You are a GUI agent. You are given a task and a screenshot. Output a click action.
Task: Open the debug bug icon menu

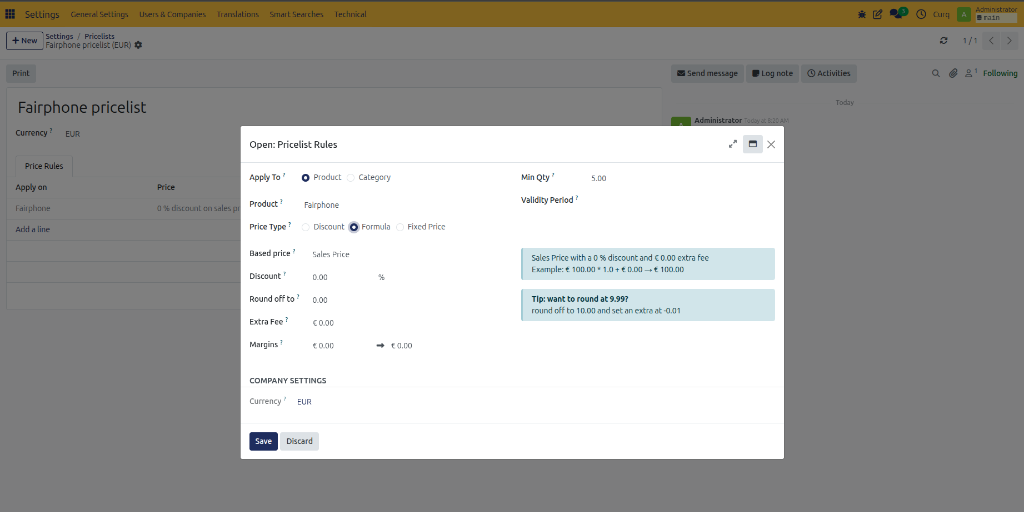pyautogui.click(x=862, y=14)
